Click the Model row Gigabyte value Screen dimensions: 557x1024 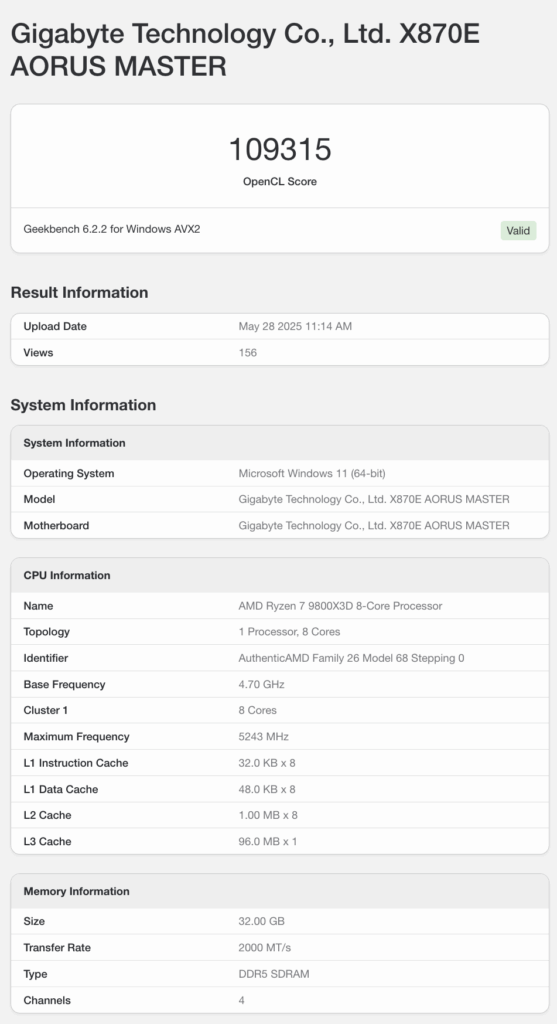pyautogui.click(x=374, y=500)
